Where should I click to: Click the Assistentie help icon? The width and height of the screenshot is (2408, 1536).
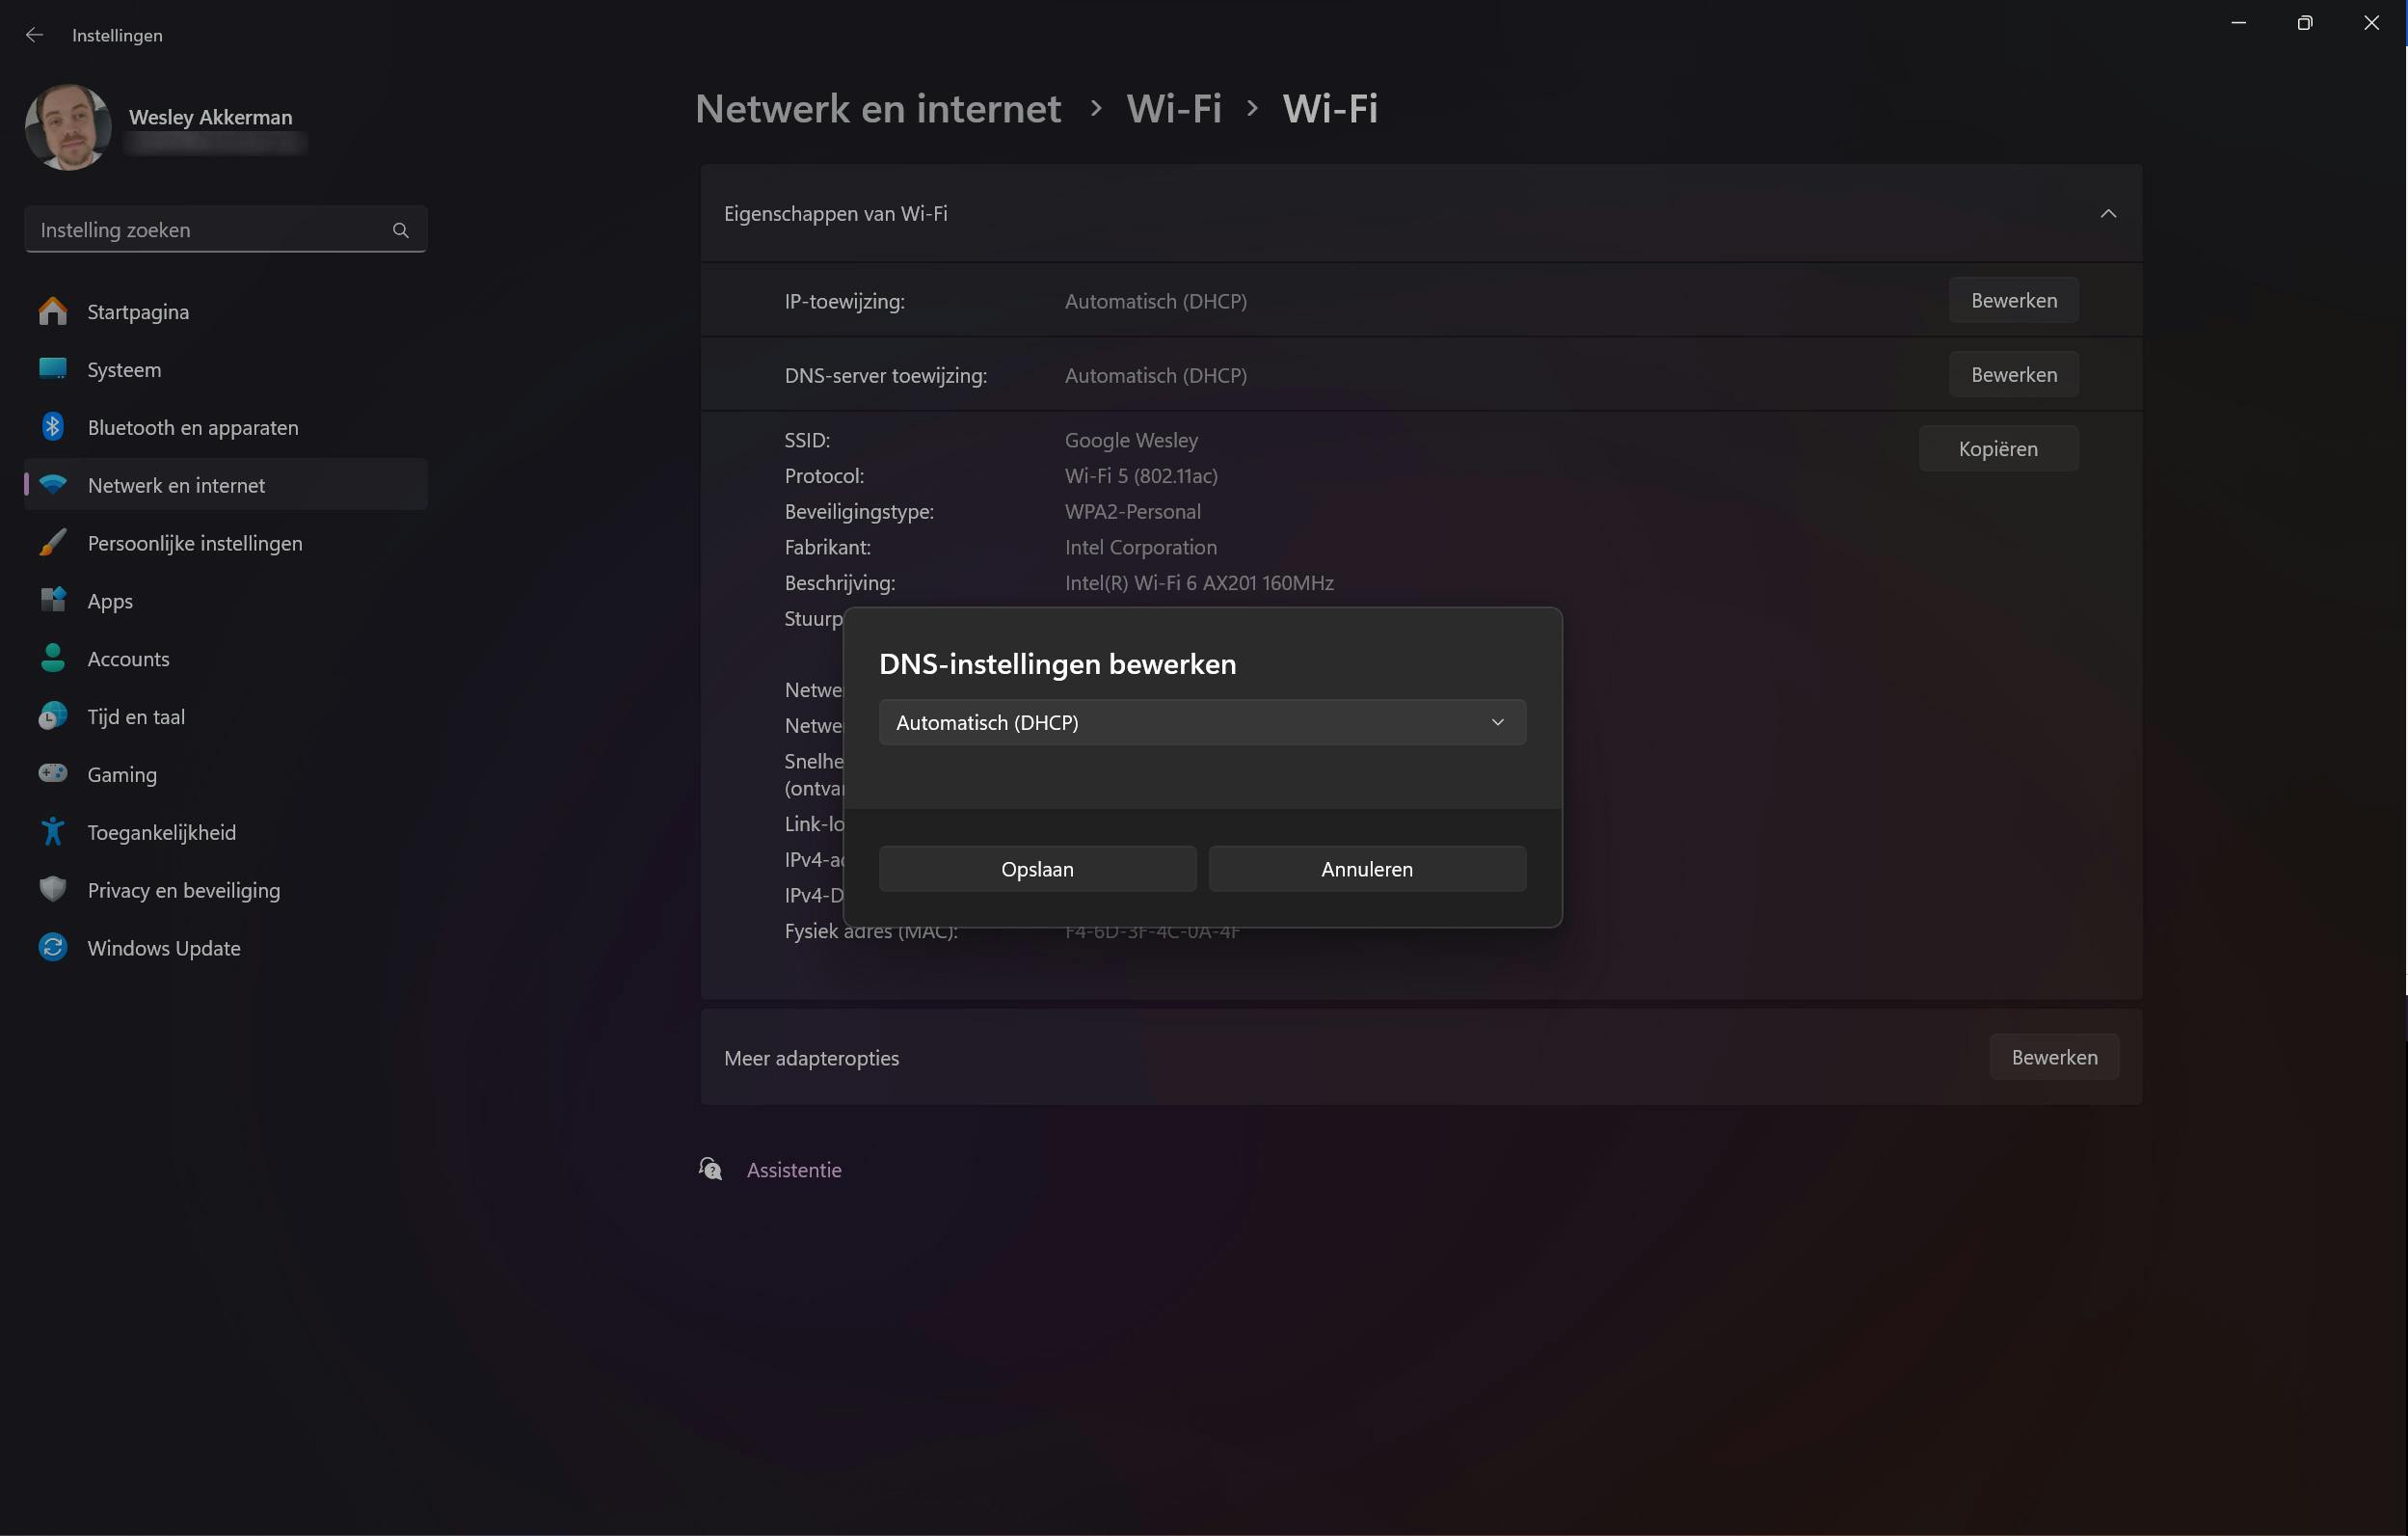coord(711,1170)
